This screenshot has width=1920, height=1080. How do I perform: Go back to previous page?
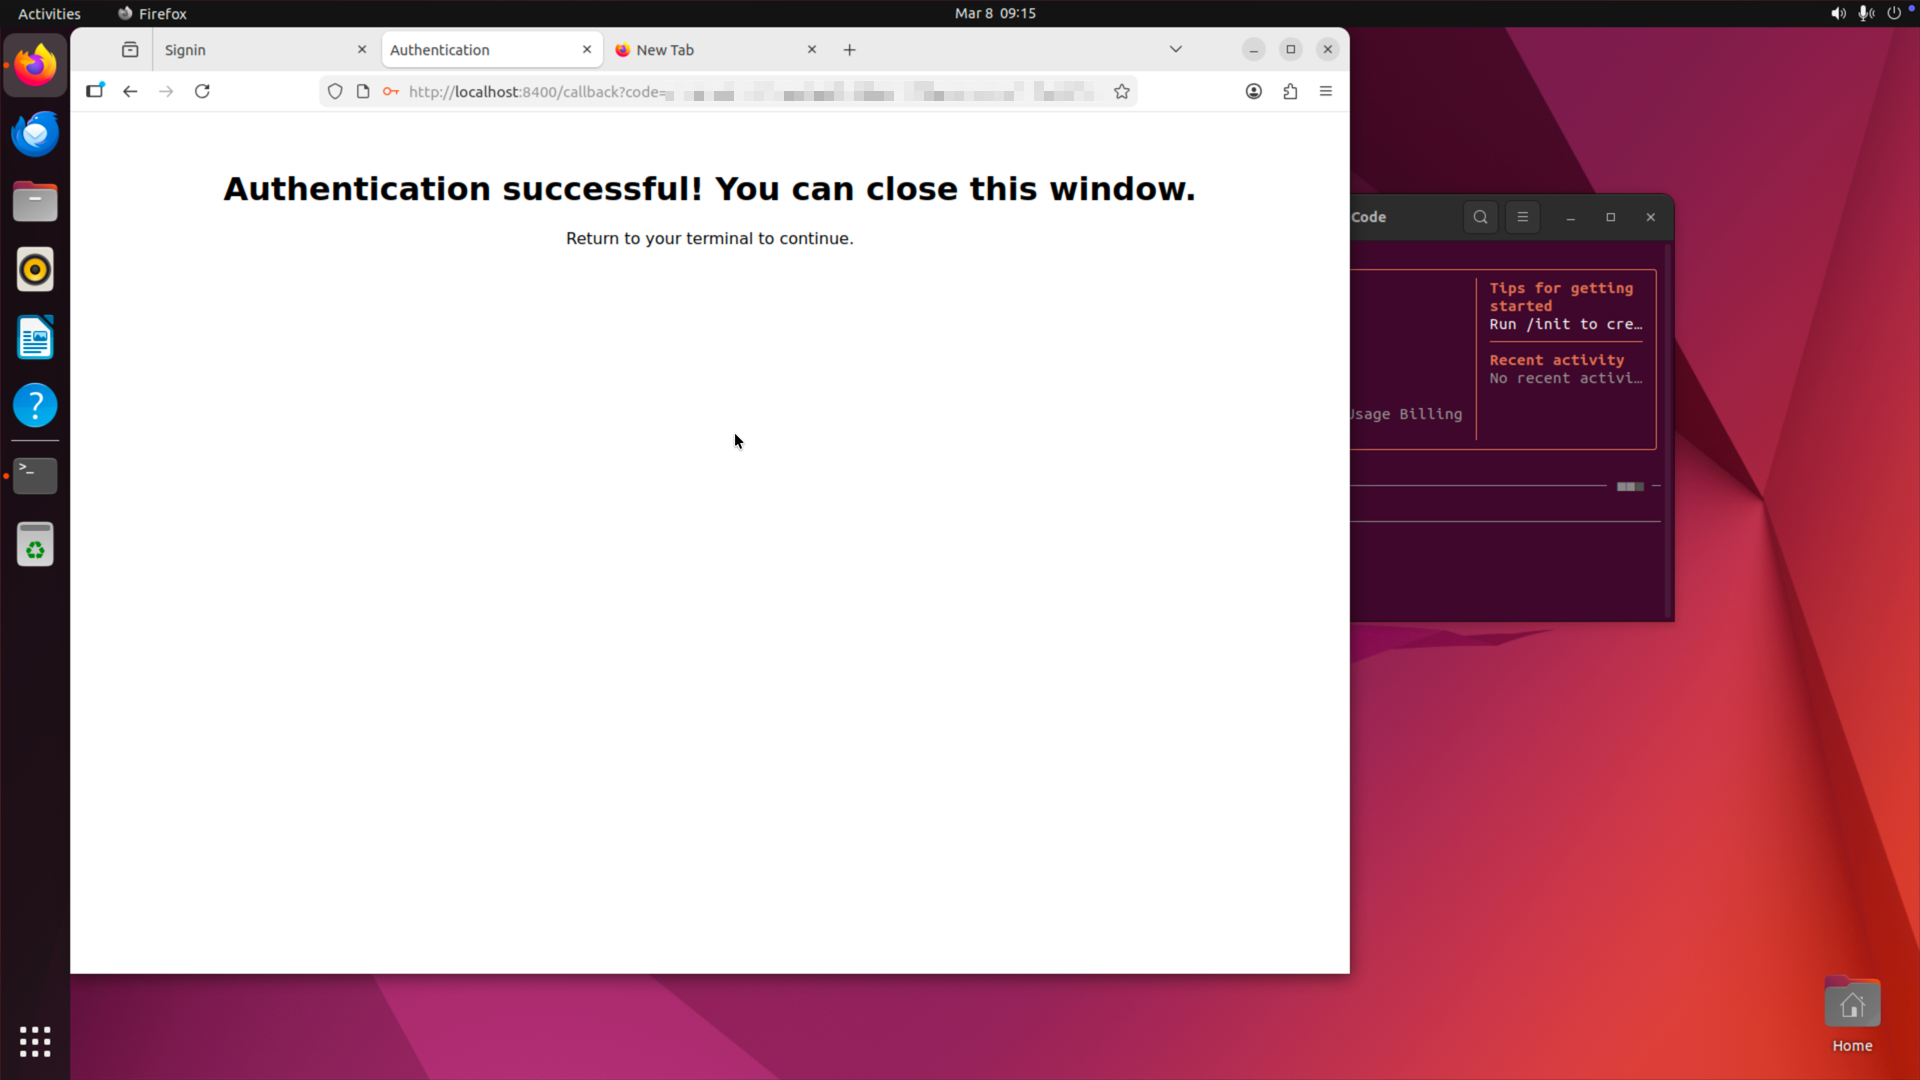point(130,91)
